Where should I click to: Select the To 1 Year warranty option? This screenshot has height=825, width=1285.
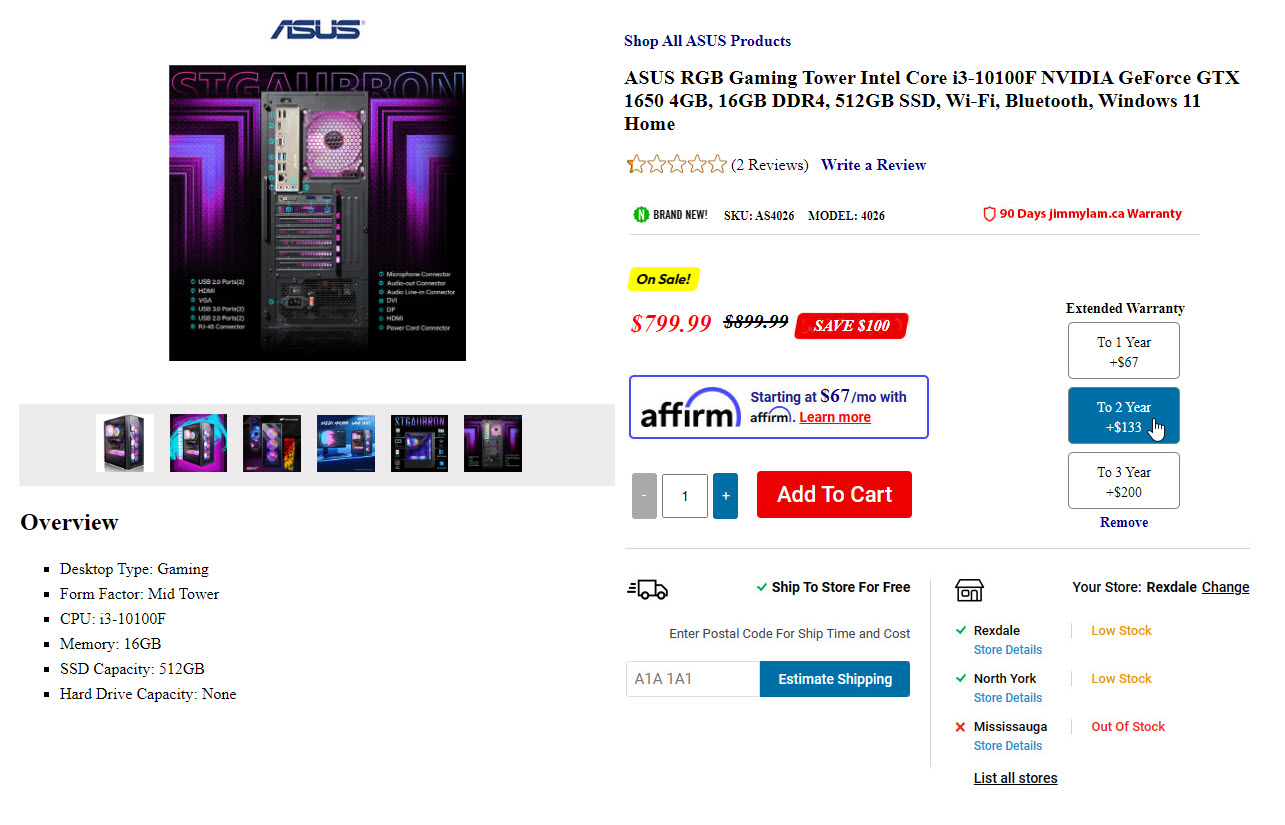click(1124, 351)
